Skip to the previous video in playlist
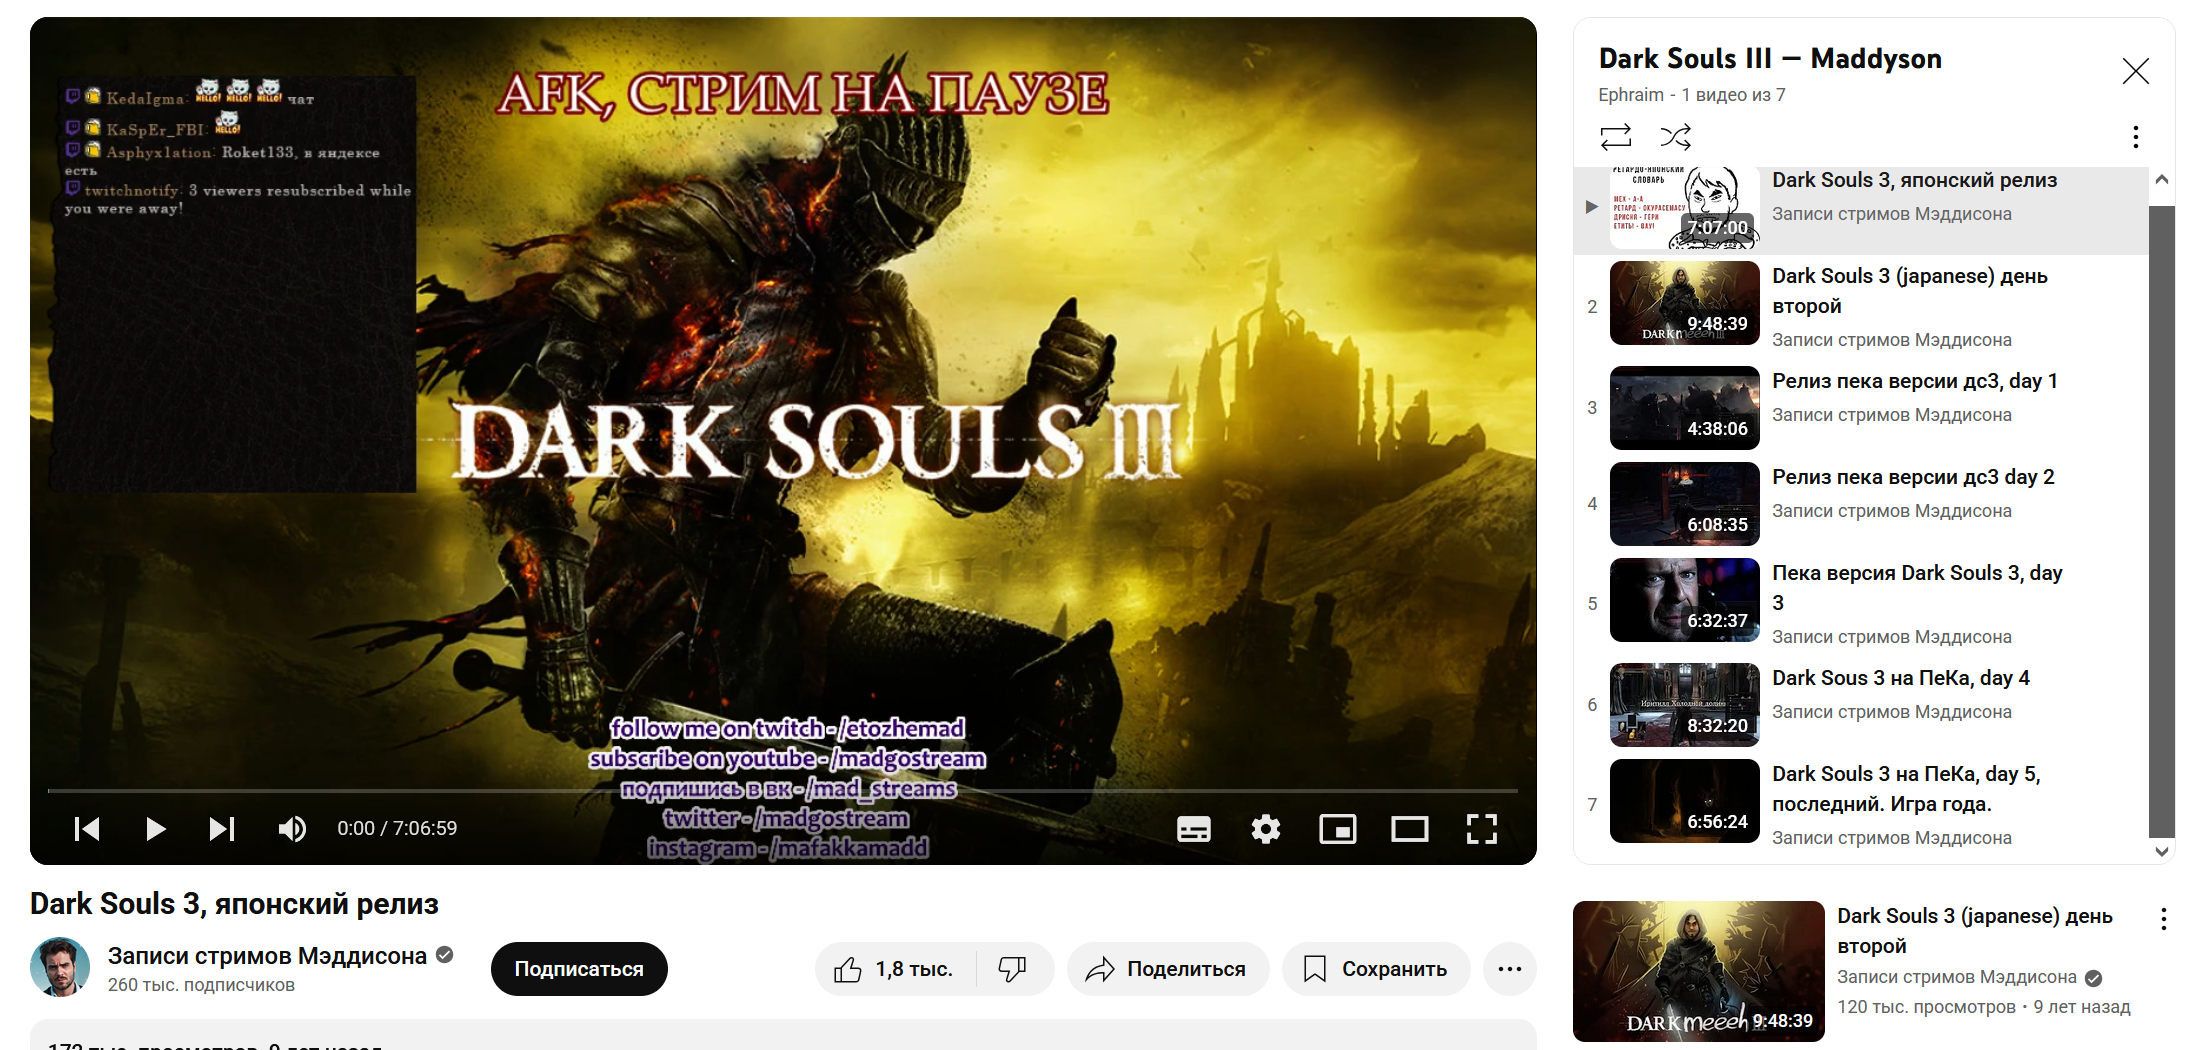 pyautogui.click(x=87, y=829)
